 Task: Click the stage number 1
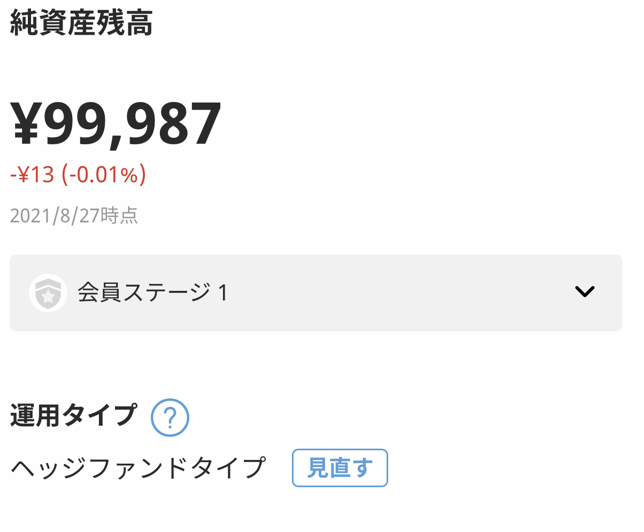pos(223,293)
